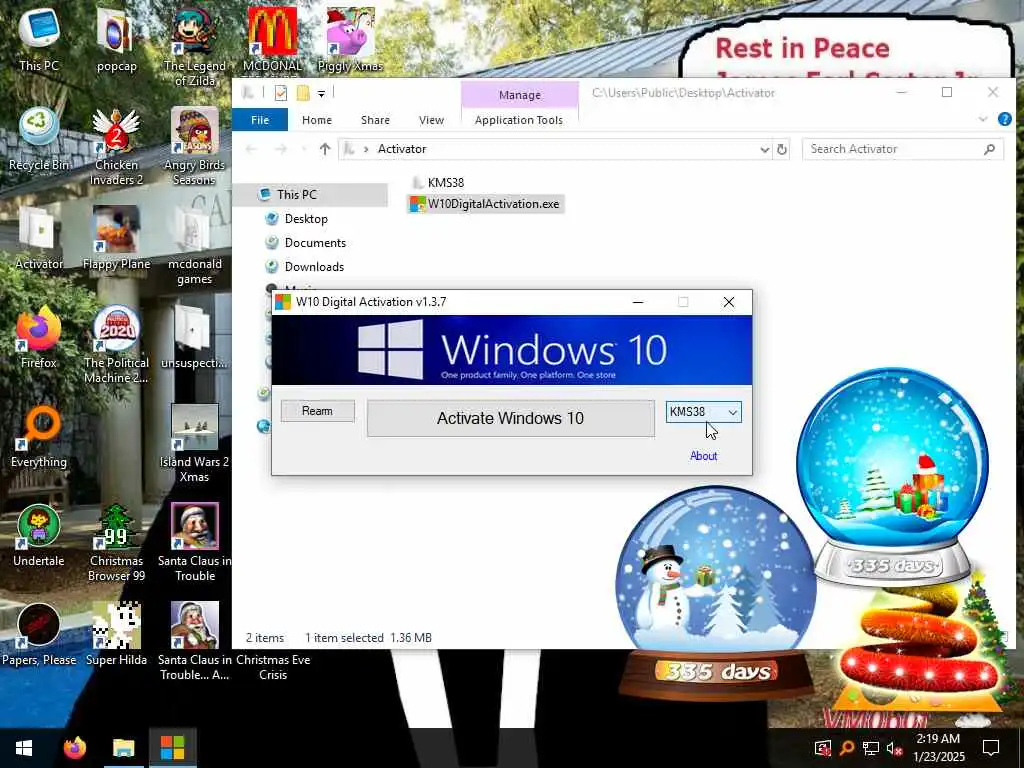Open the Recycle Bin
This screenshot has width=1024, height=768.
tap(39, 138)
